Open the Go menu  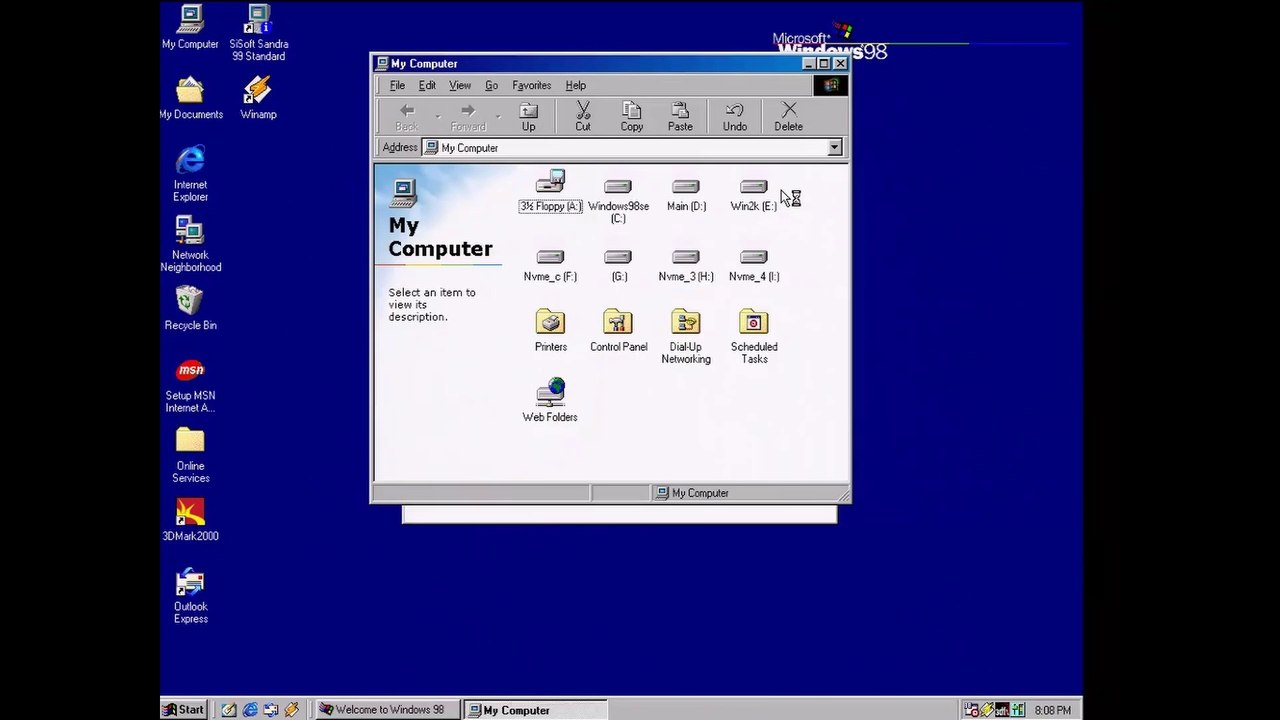(x=491, y=85)
